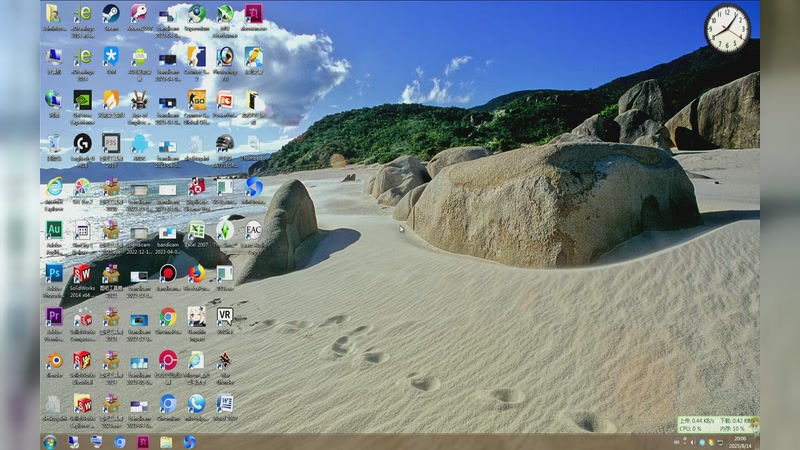Viewport: 800px width, 450px height.
Task: Launch Bandicam red record button icon
Action: coord(168,274)
